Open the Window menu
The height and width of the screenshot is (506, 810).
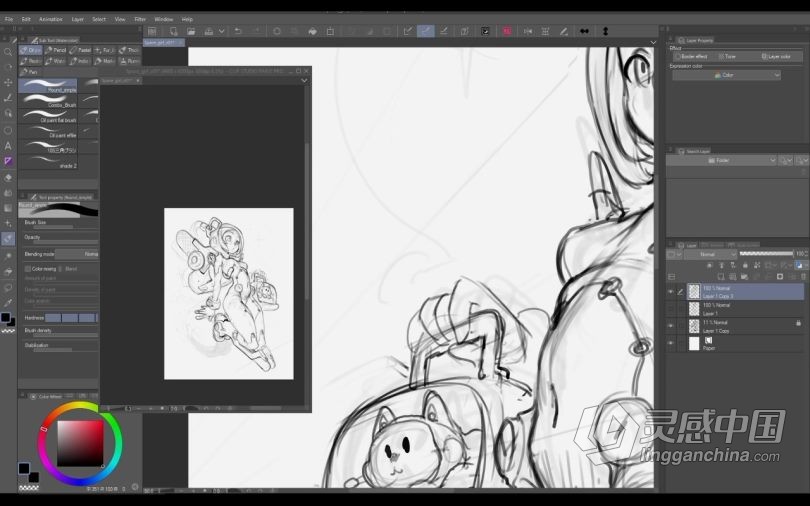(x=164, y=19)
